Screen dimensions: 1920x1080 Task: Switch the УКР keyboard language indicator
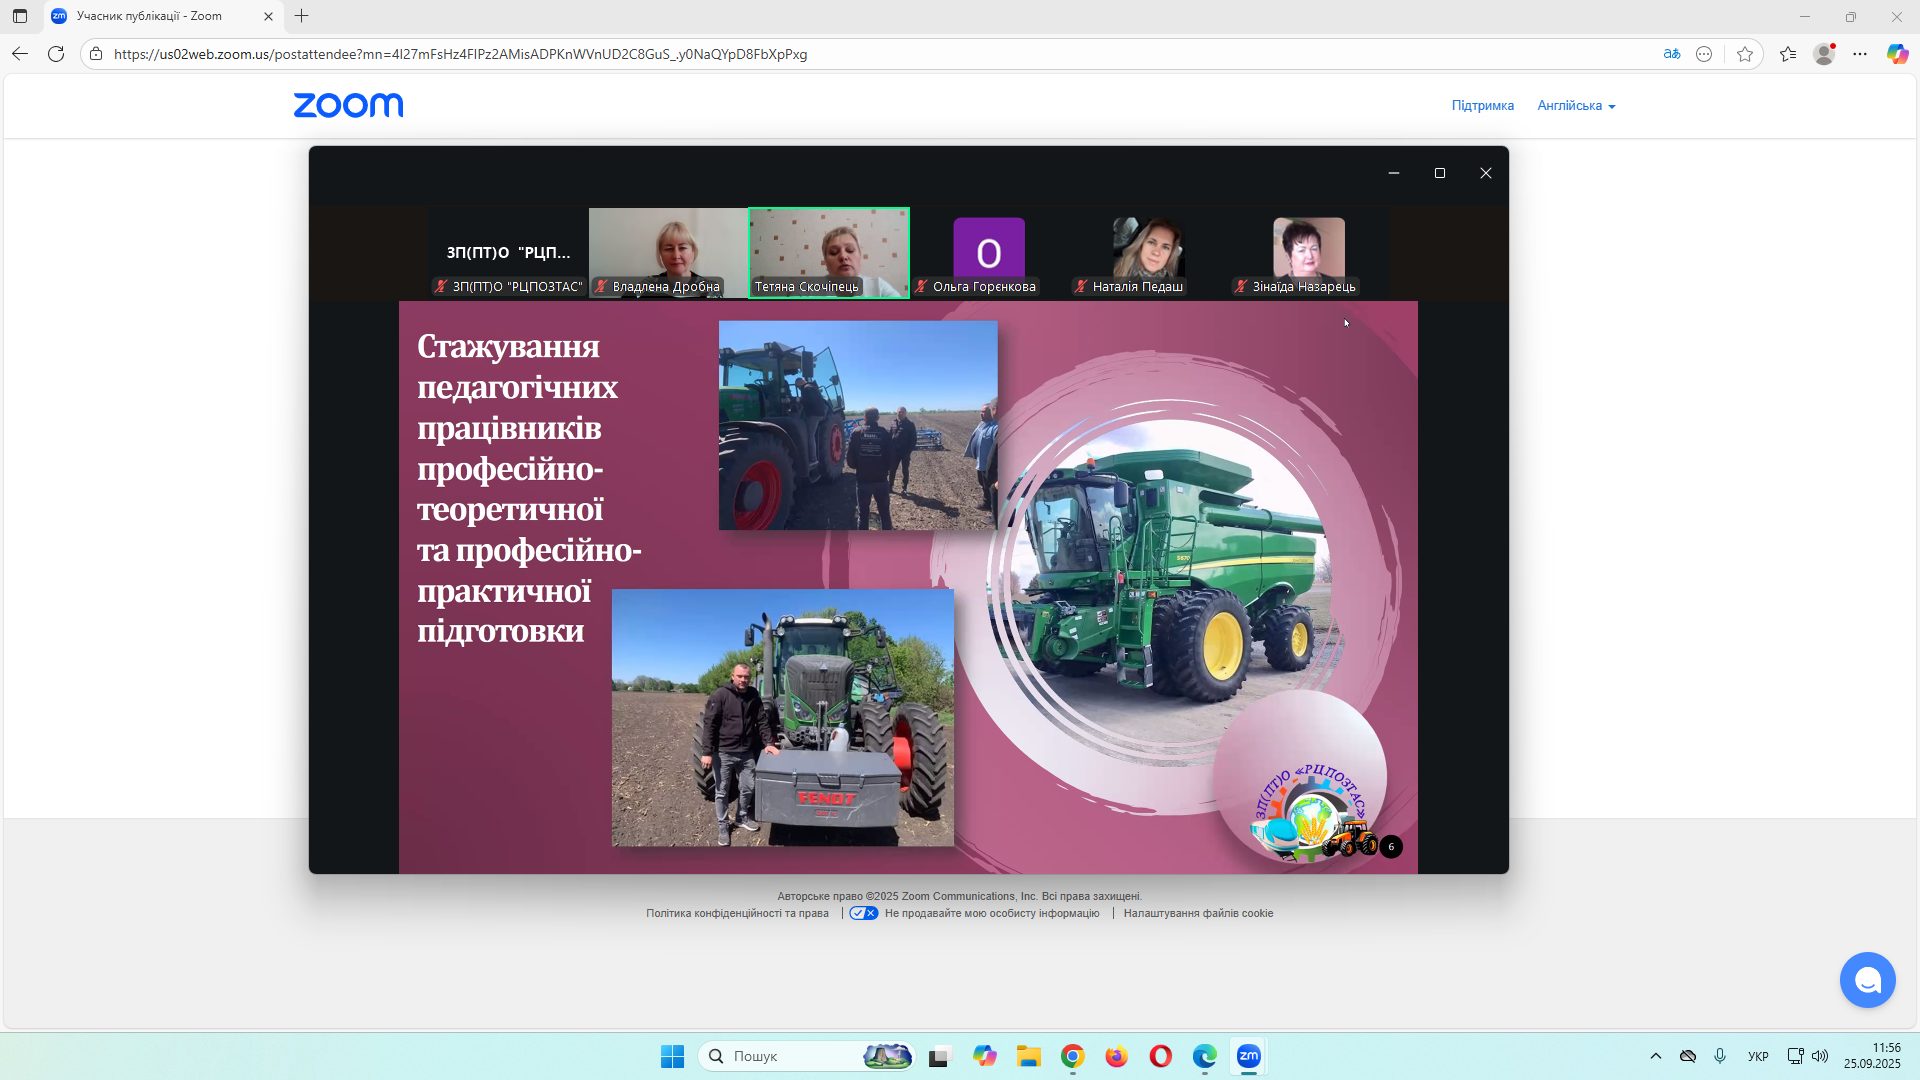tap(1758, 1056)
